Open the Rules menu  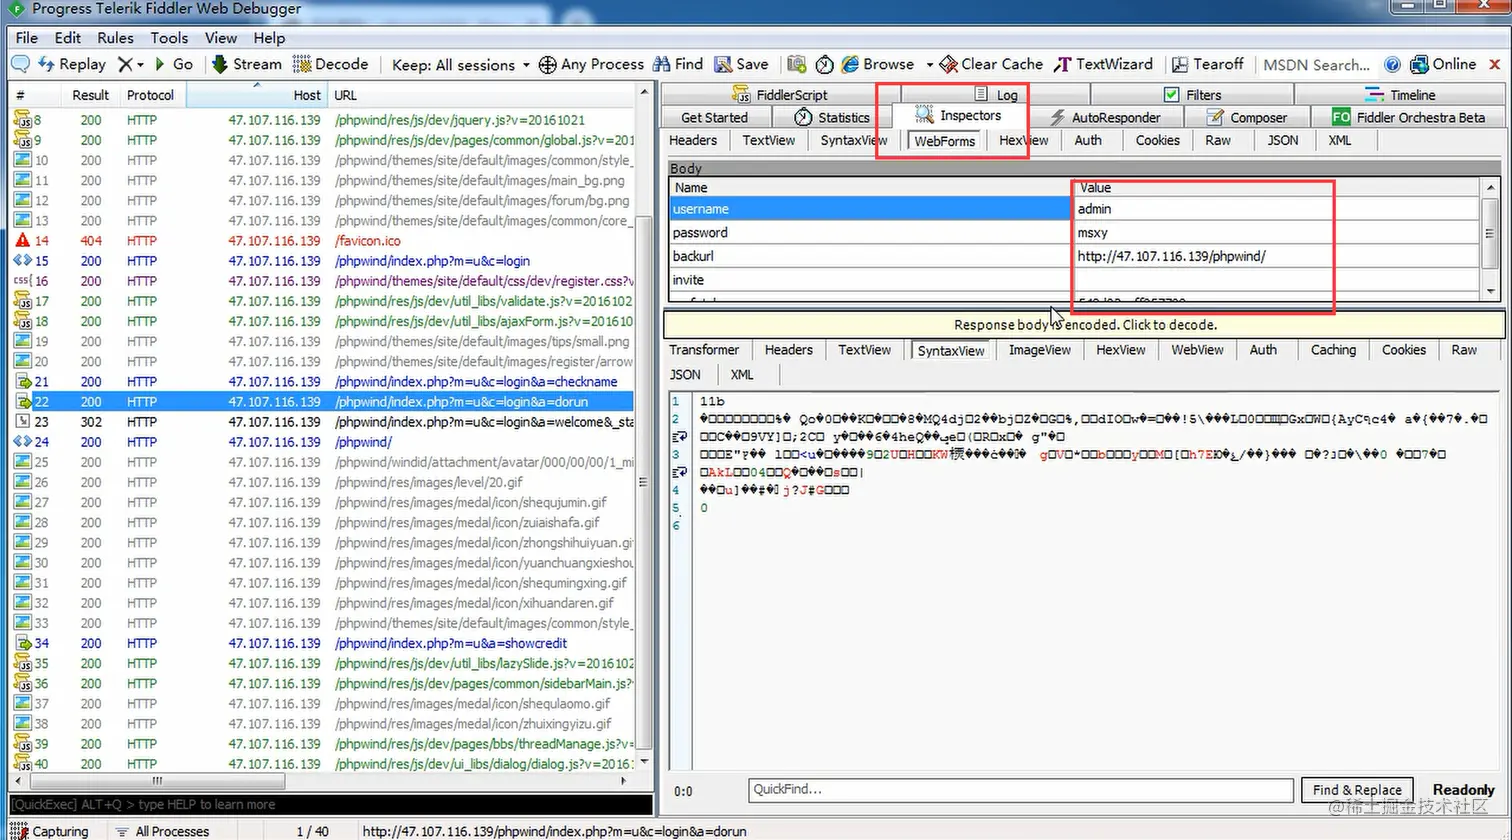[x=115, y=38]
